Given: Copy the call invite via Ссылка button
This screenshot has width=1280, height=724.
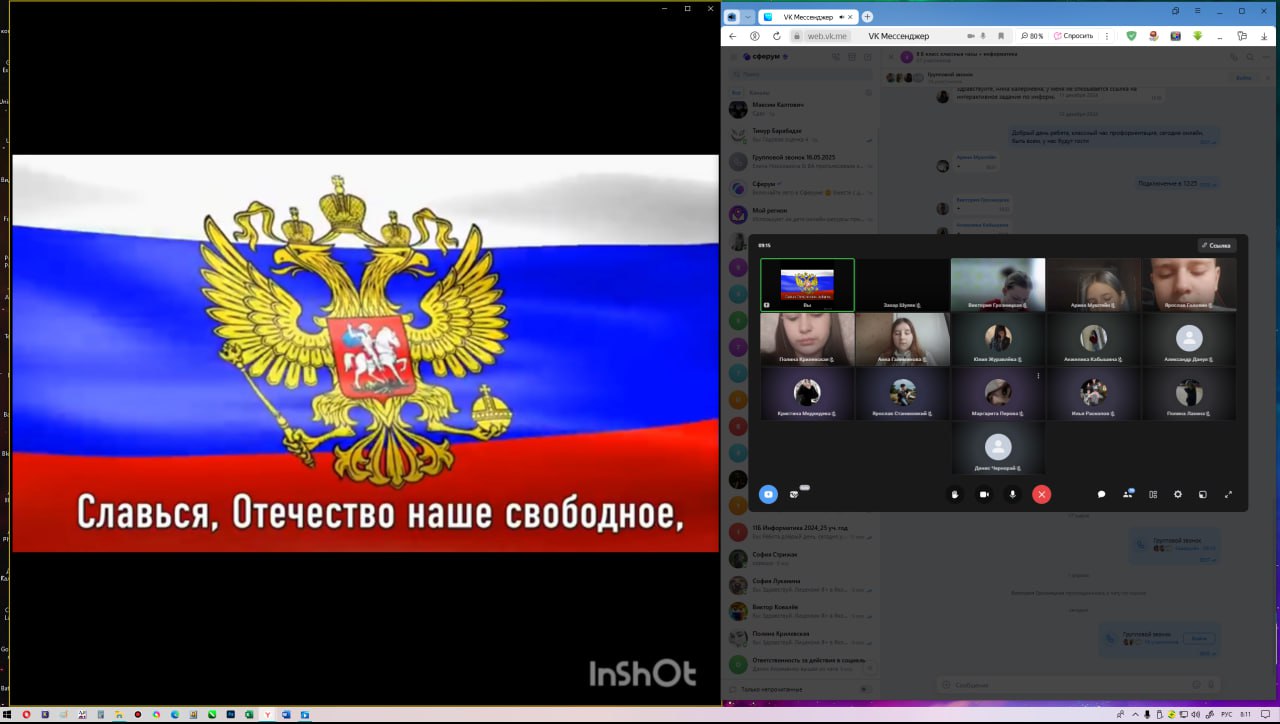Looking at the screenshot, I should (1216, 245).
